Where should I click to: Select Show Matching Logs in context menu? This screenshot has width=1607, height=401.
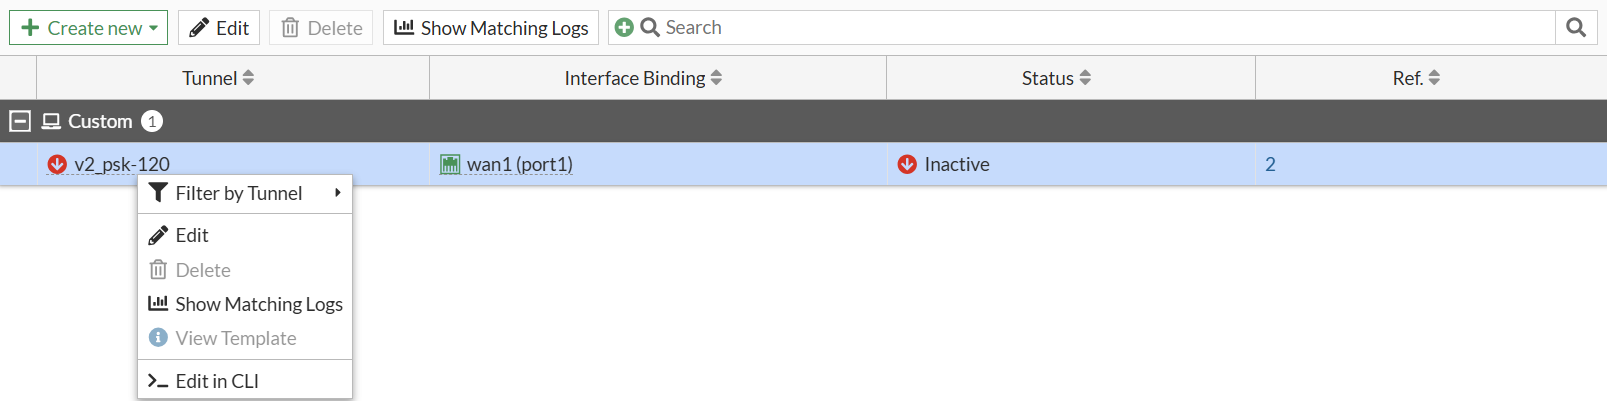pos(258,304)
